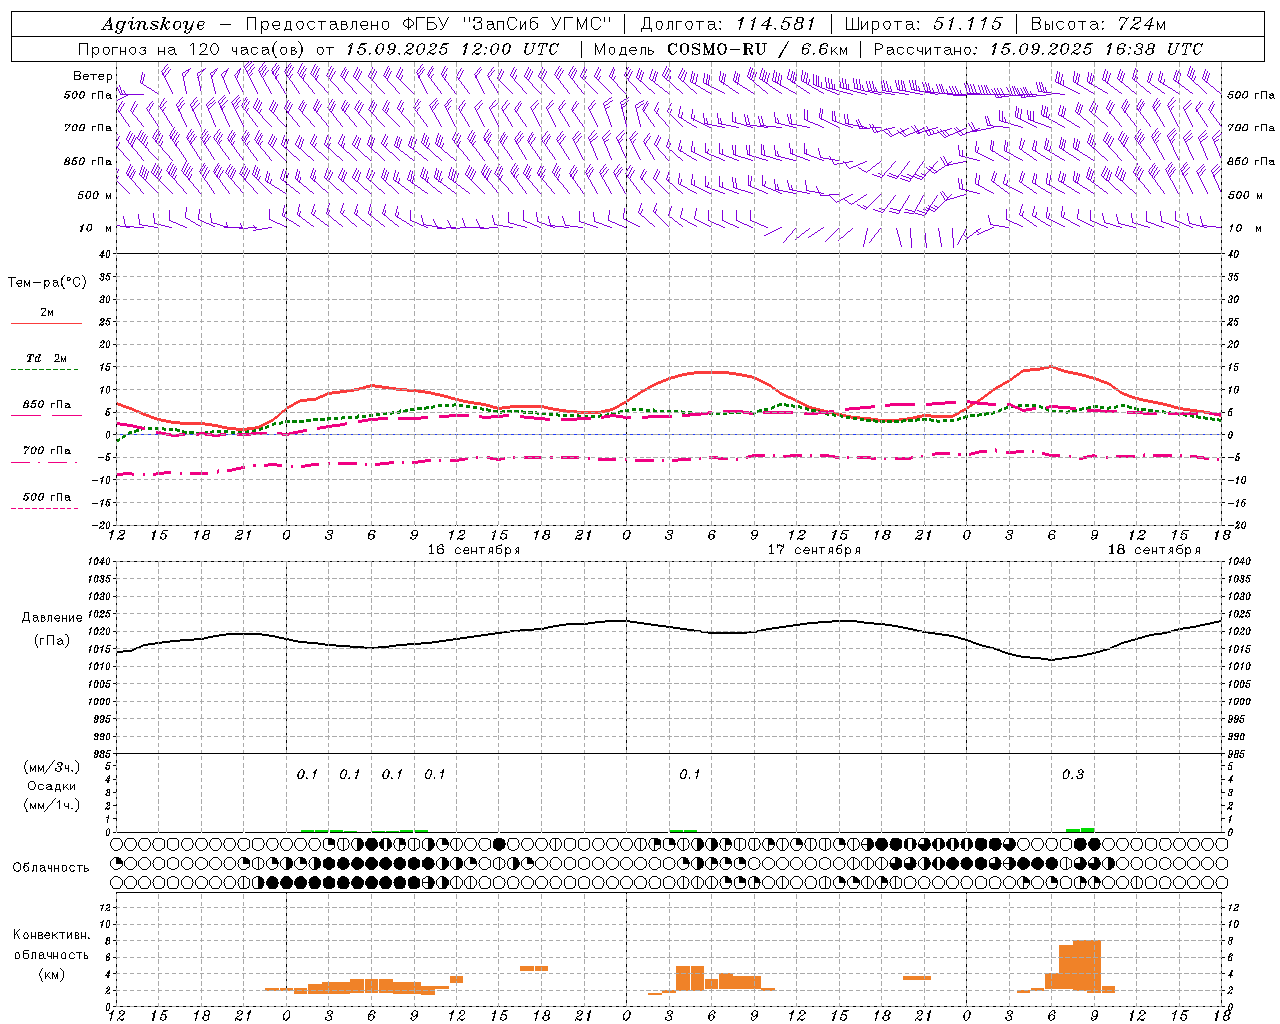Click the "500 гПа" temperature legend entry
The image size is (1280, 1024).
[47, 497]
